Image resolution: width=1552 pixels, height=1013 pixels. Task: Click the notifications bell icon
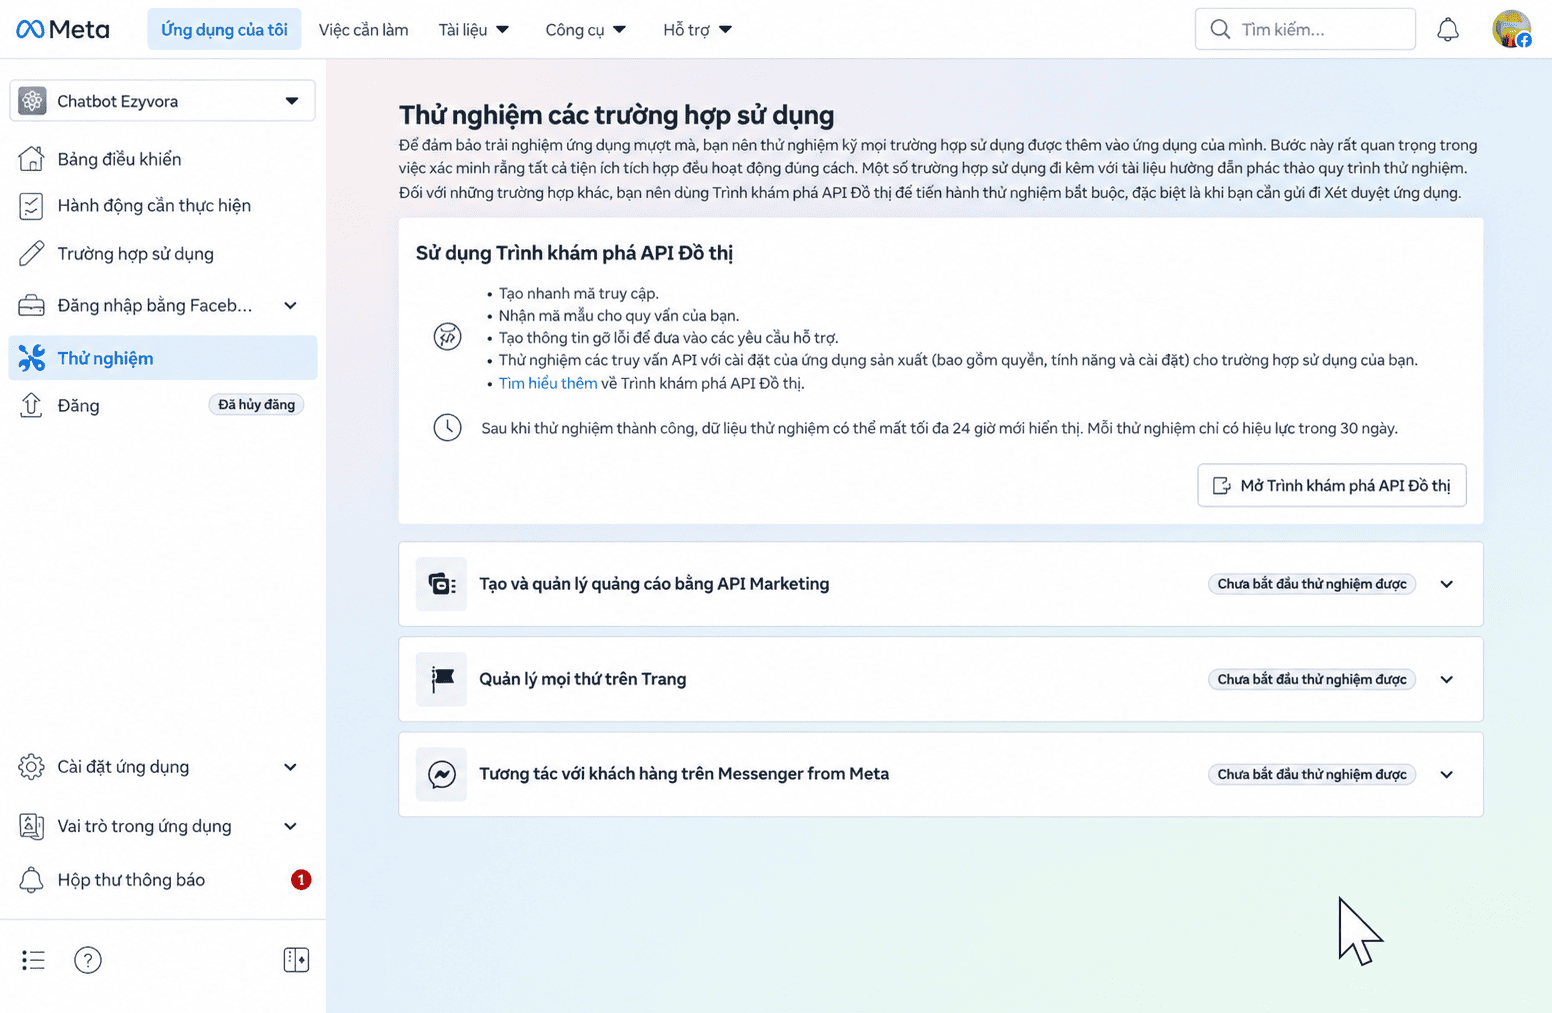[x=1447, y=30]
